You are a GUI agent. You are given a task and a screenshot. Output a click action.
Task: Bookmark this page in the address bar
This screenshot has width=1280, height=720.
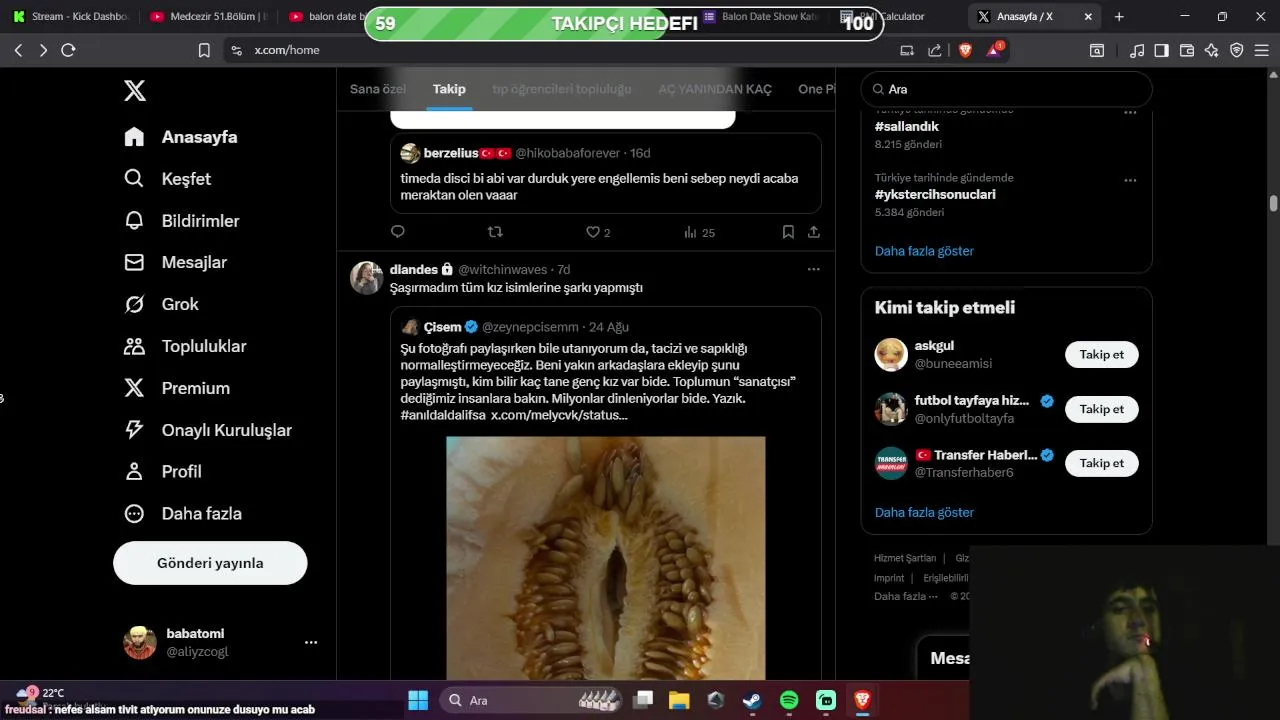(204, 50)
